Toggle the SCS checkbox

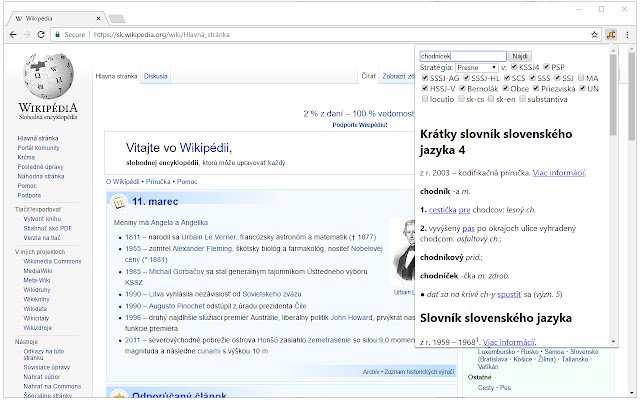coord(507,78)
